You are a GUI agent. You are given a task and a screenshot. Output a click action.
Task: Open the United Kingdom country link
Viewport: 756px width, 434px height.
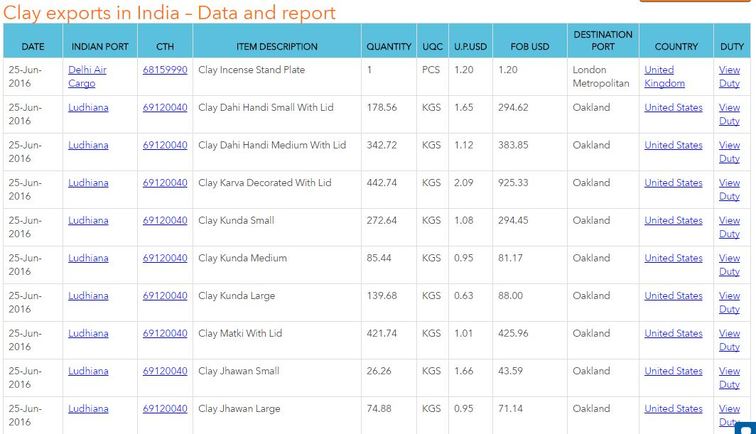pos(664,77)
